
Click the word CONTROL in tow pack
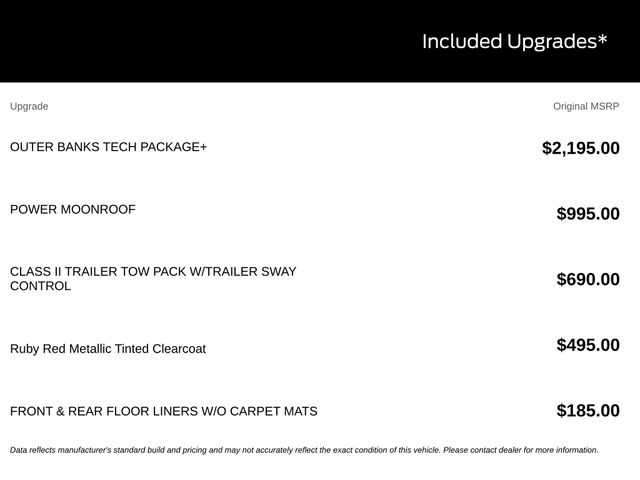(40, 286)
